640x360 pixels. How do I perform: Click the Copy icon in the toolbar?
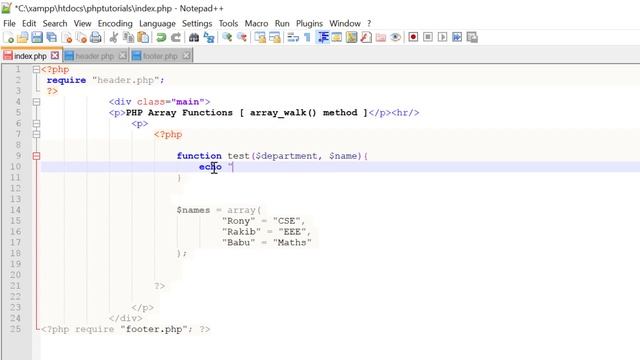(129, 38)
